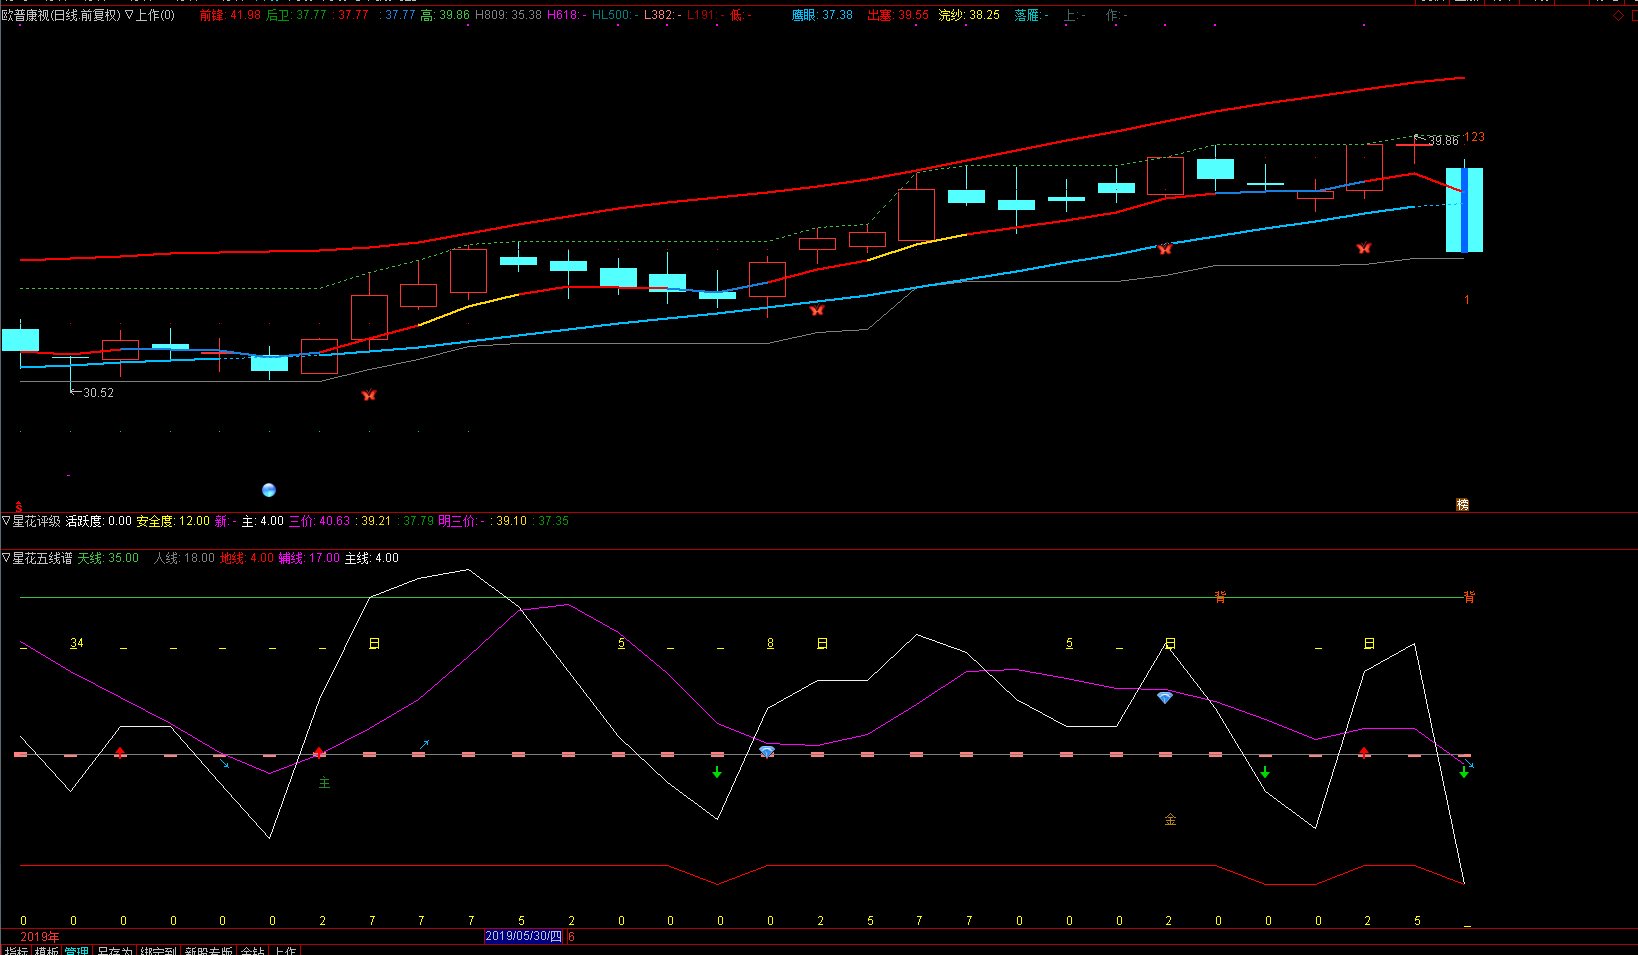The height and width of the screenshot is (955, 1638).
Task: Click the butterfly marker on the blue line mid-chart
Action: coord(817,310)
